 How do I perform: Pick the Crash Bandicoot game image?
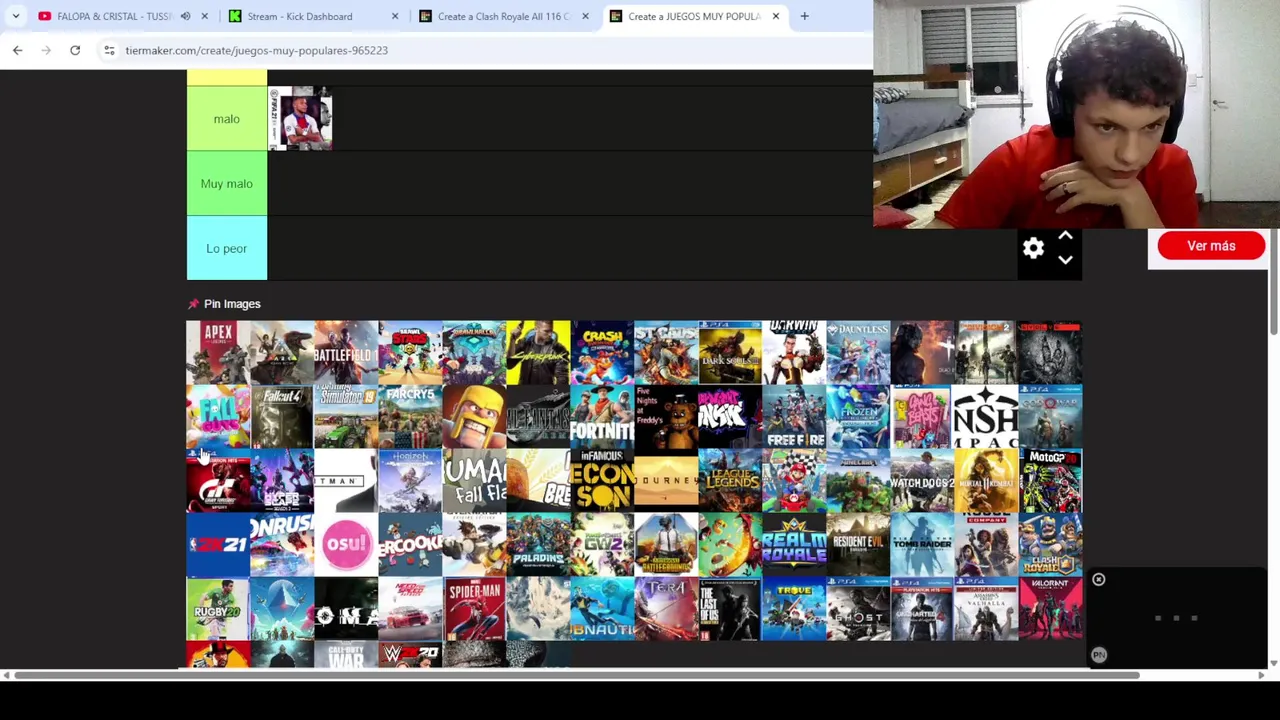tap(602, 353)
